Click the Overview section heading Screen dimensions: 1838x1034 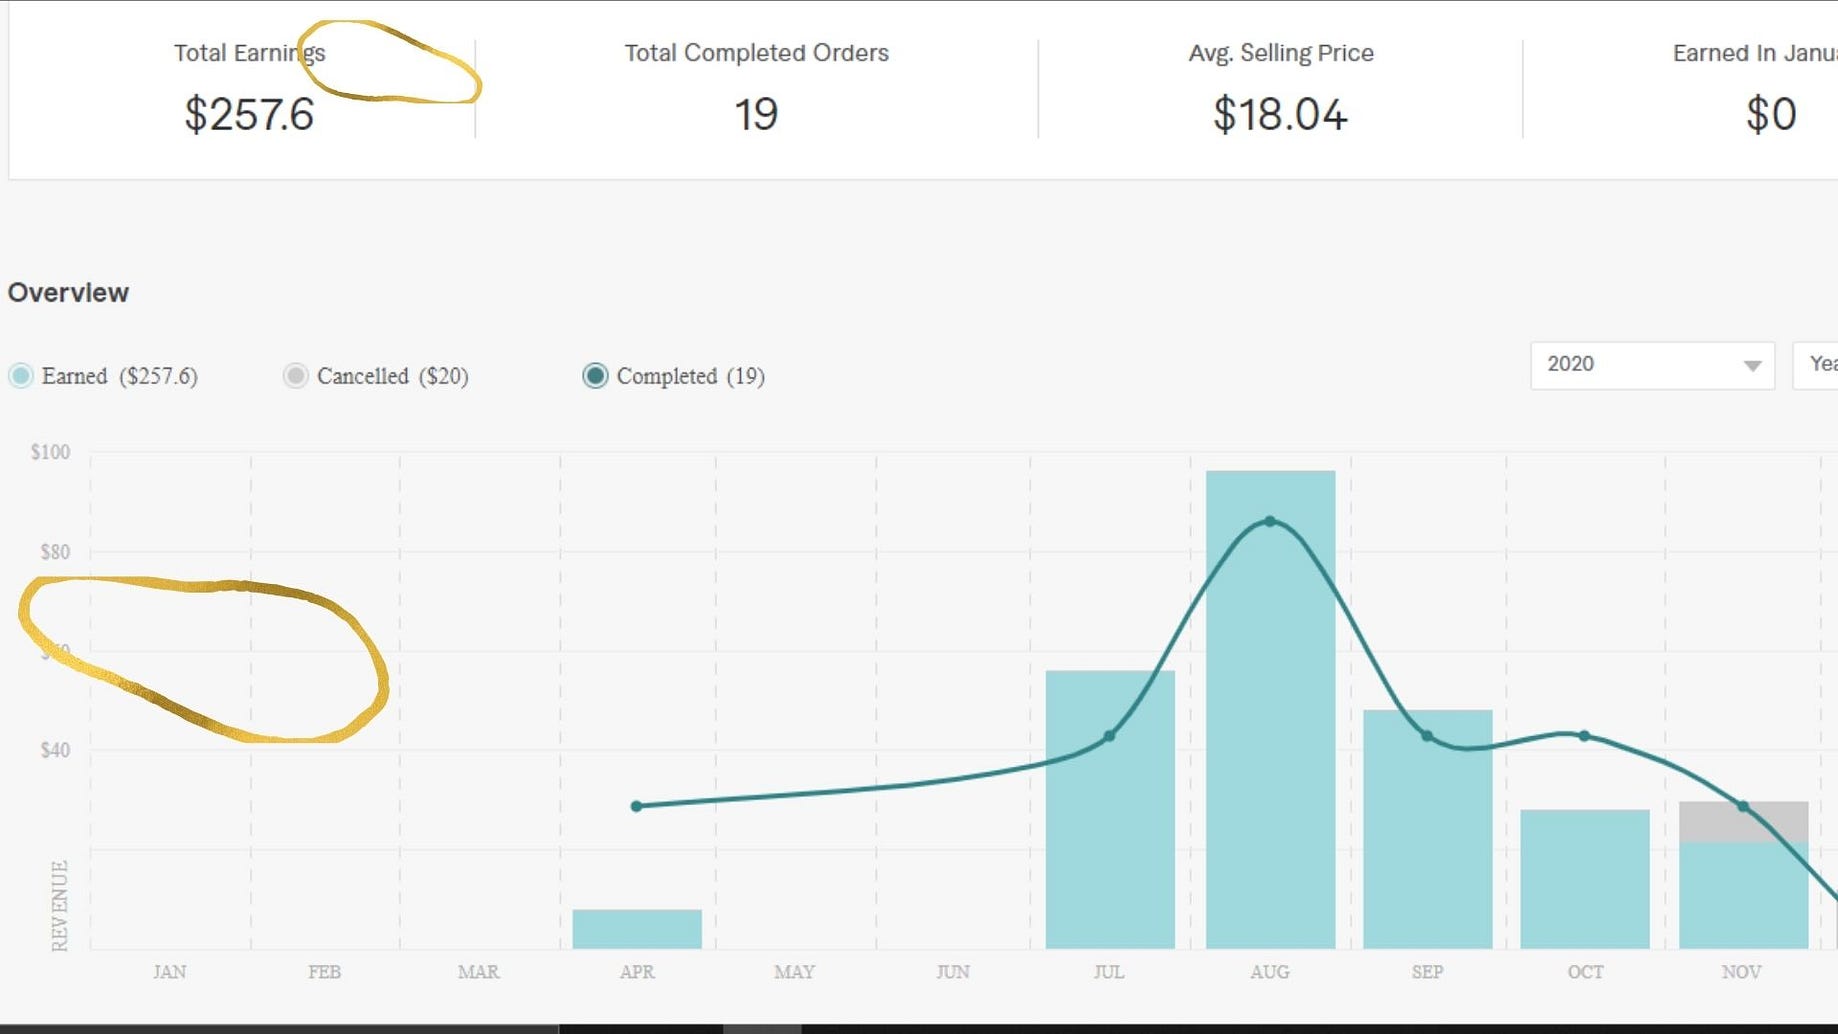point(68,292)
